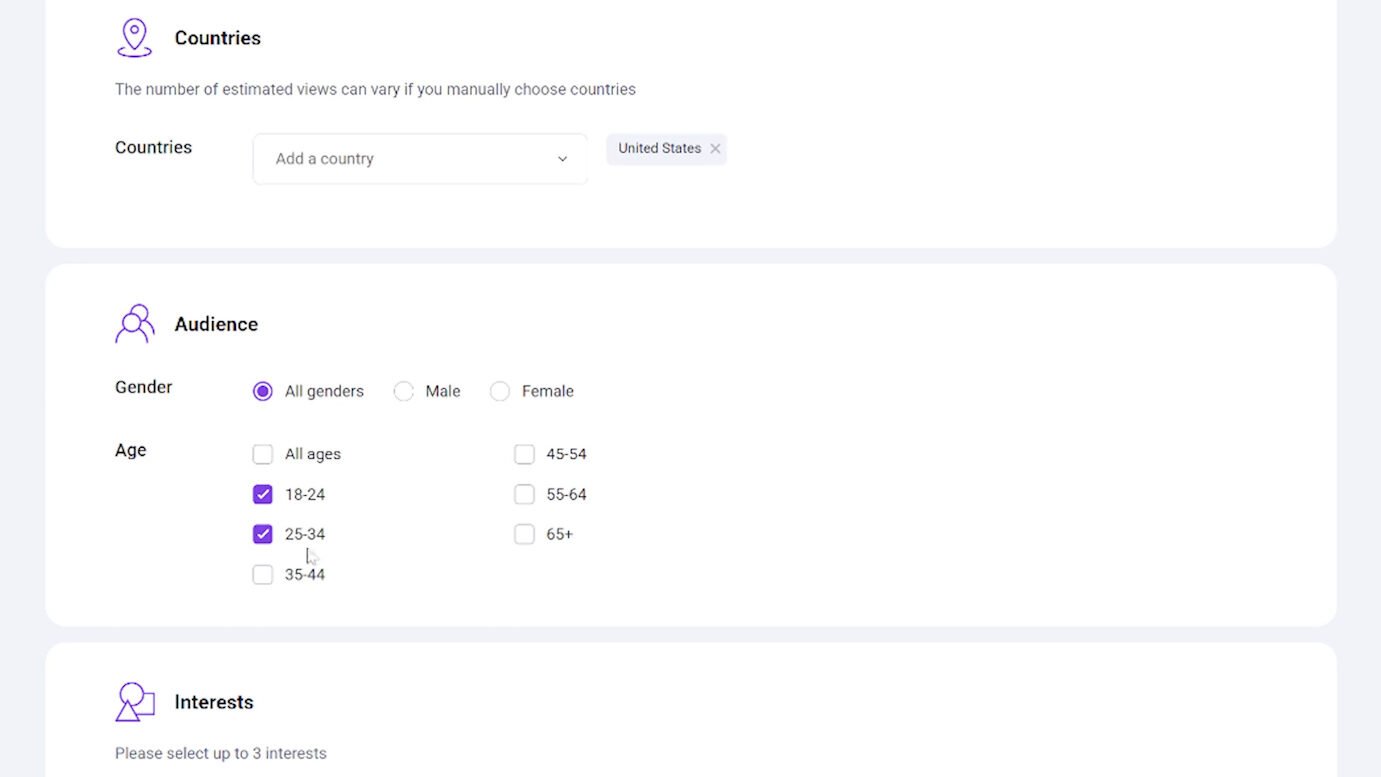Click the Interests section heading
This screenshot has height=777, width=1381.
point(214,702)
